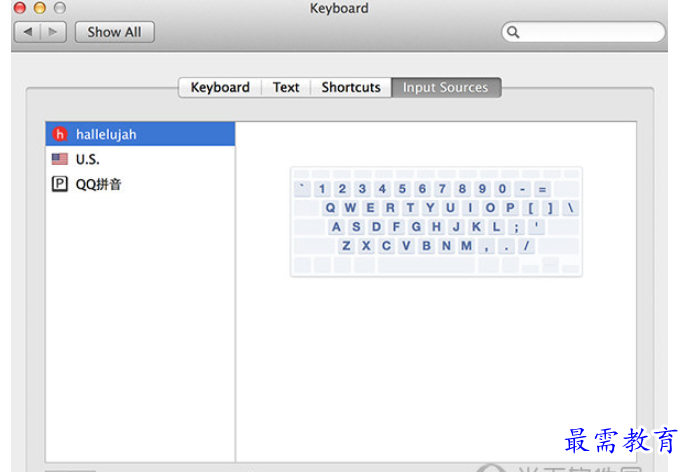Select the Input Sources tab

[446, 87]
